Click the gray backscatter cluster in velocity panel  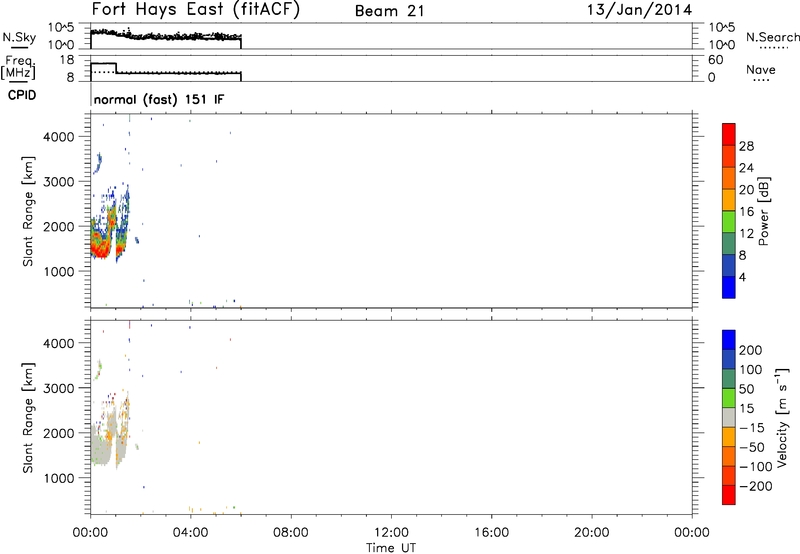tap(102, 446)
